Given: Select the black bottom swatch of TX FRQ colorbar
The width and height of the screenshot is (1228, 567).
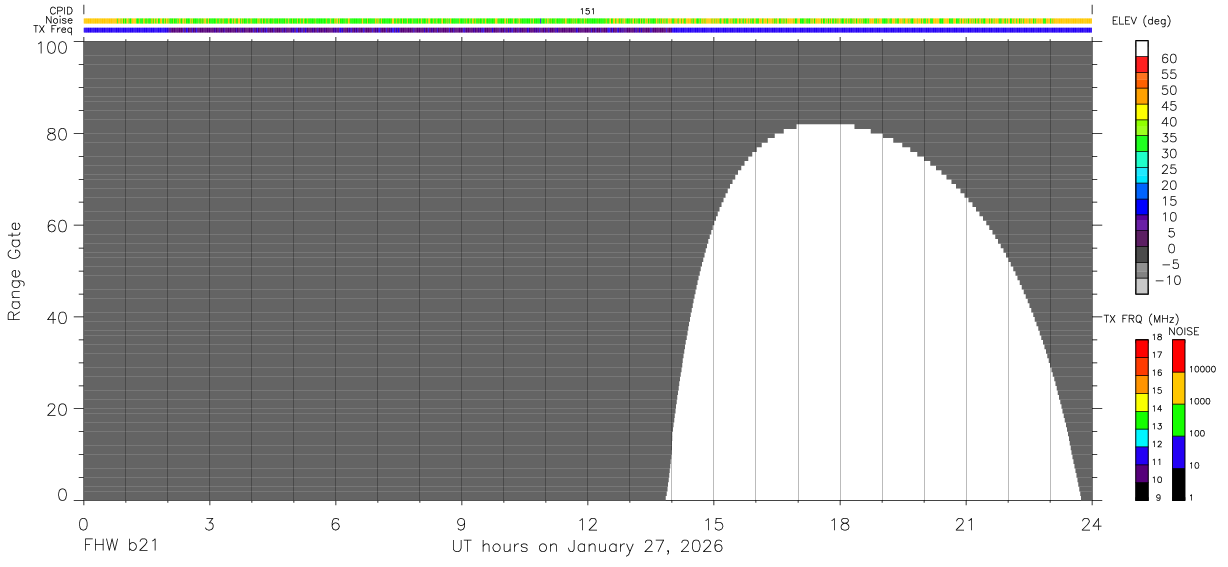Looking at the screenshot, I should (x=1141, y=491).
